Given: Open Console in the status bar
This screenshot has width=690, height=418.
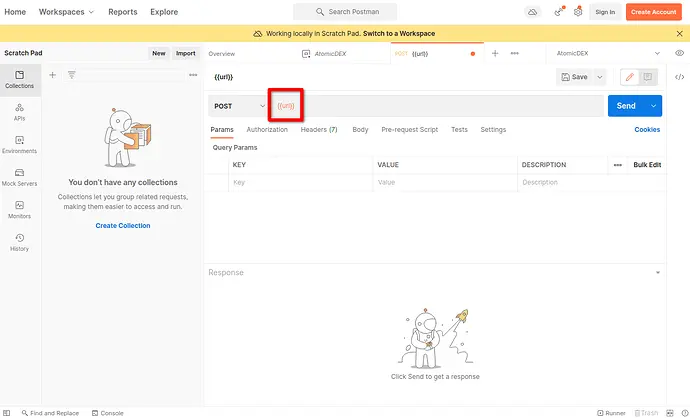Looking at the screenshot, I should 107,412.
